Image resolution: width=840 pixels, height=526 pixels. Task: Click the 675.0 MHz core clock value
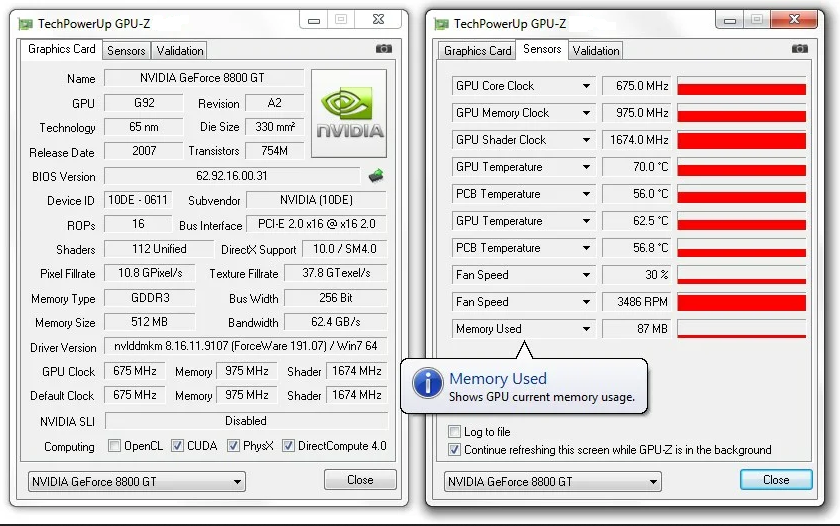tap(637, 86)
